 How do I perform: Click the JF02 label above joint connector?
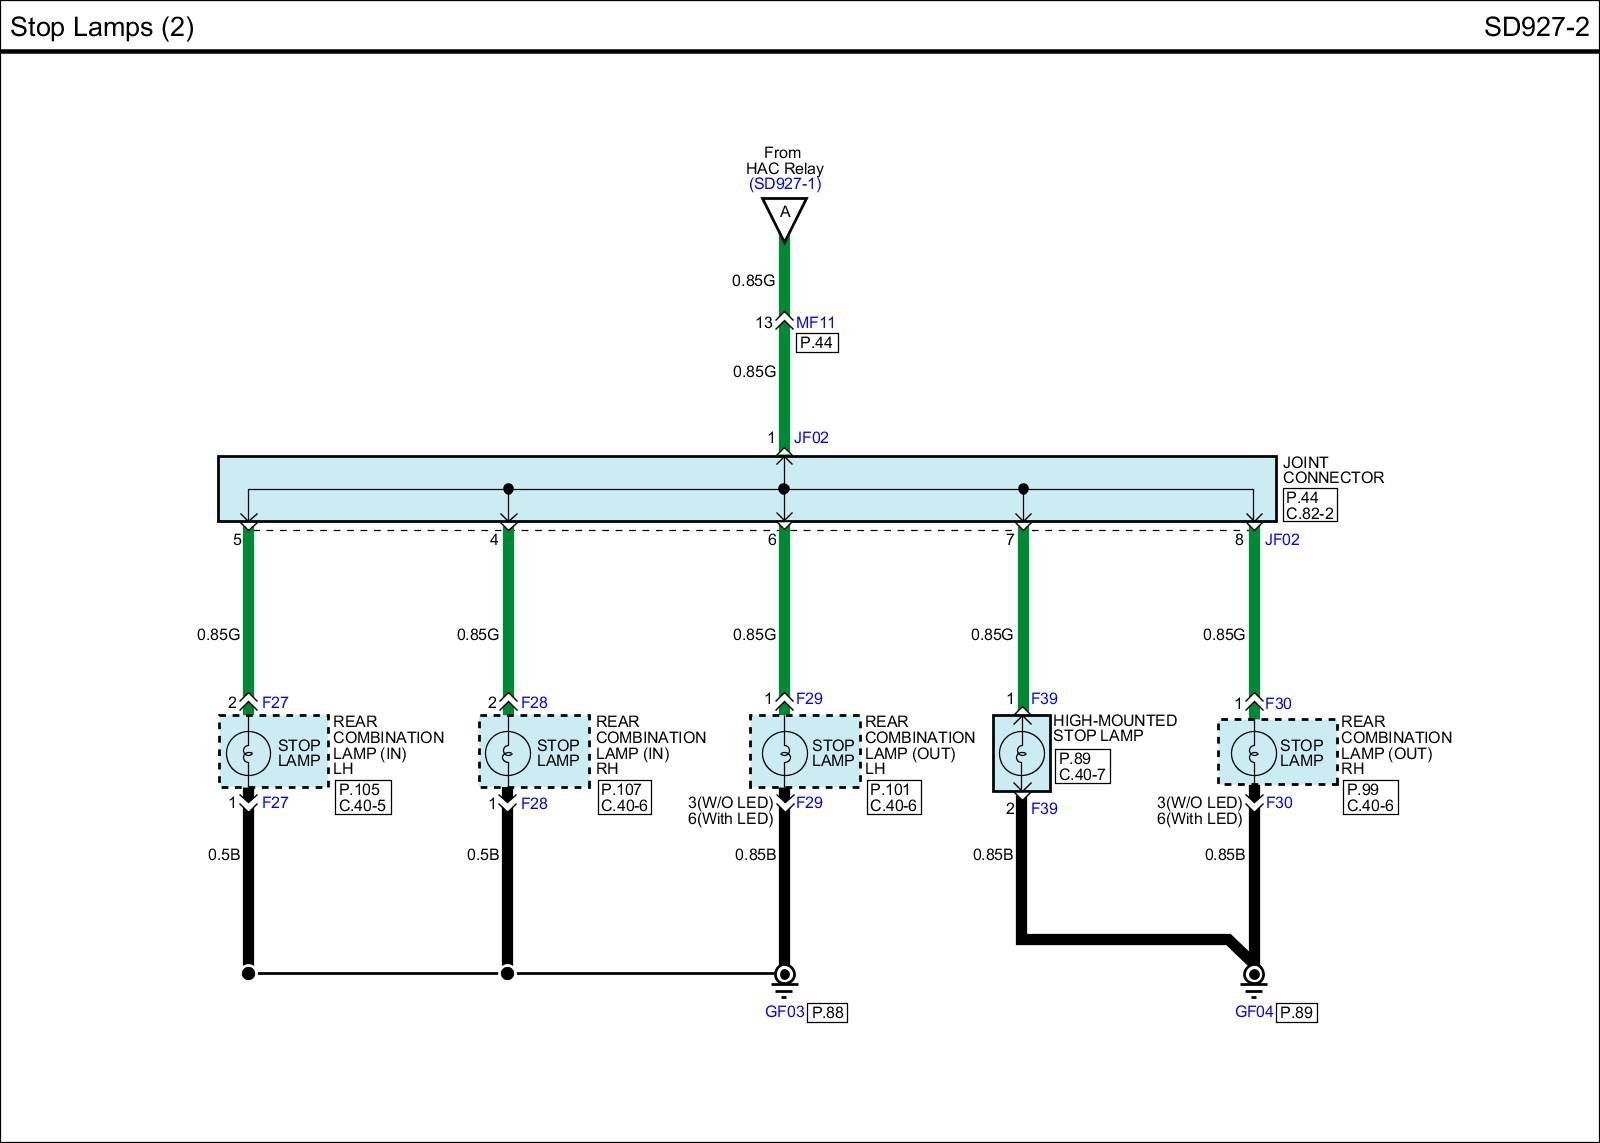pos(811,437)
